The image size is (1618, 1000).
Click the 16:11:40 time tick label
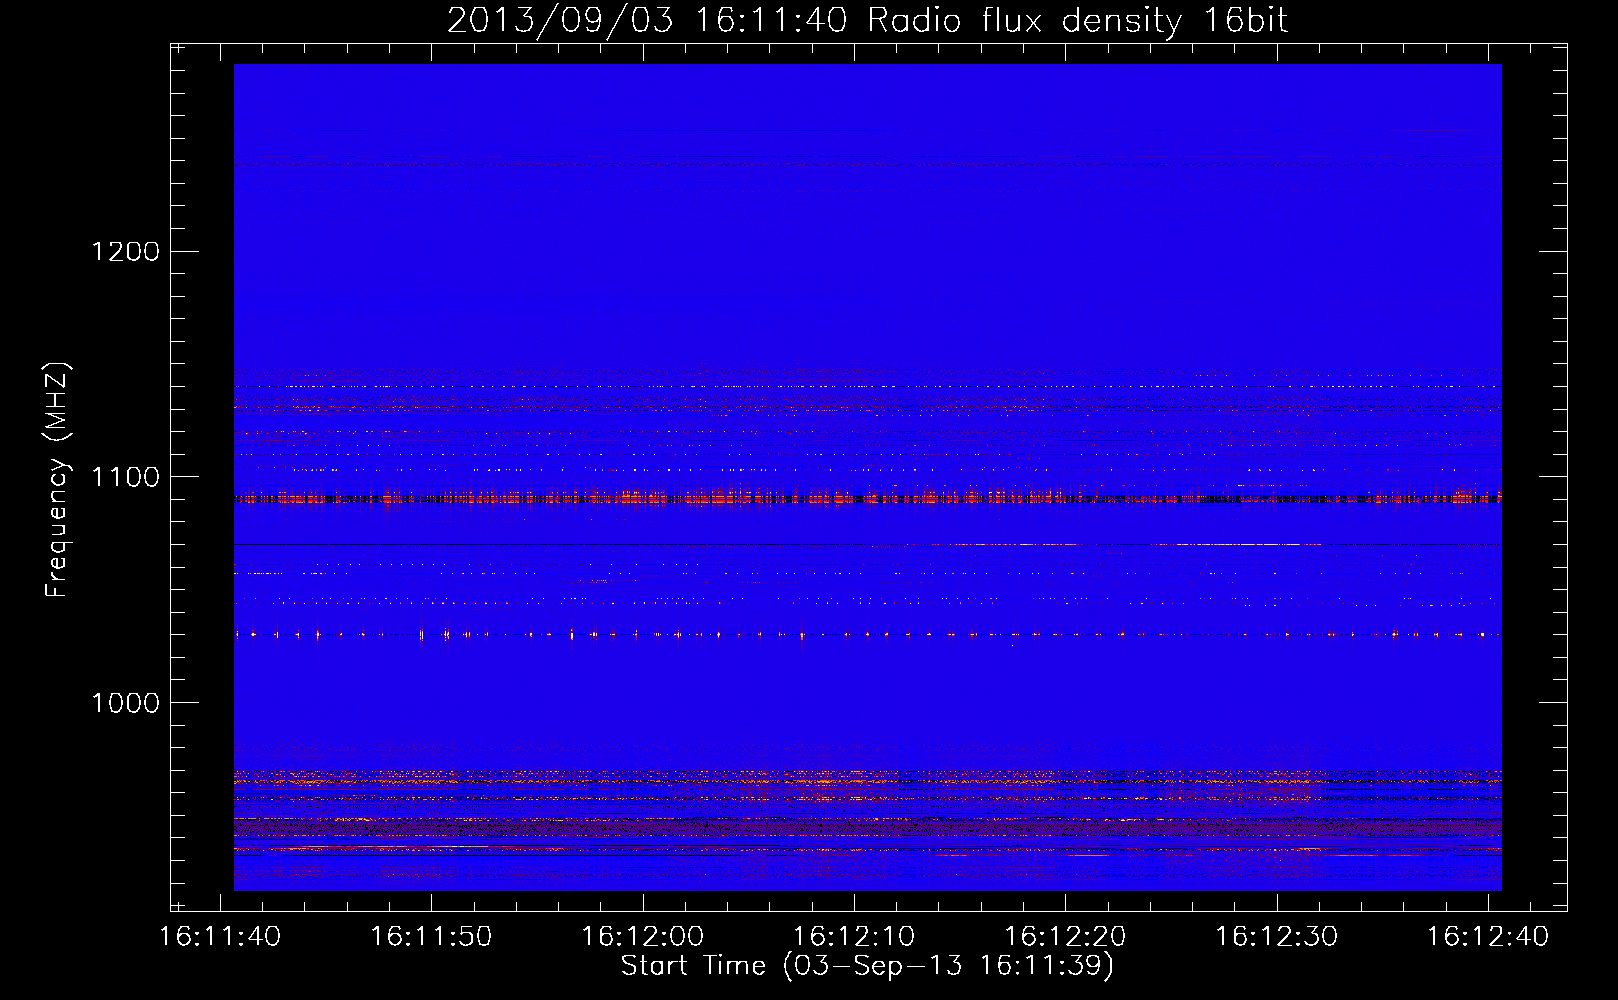click(x=221, y=937)
